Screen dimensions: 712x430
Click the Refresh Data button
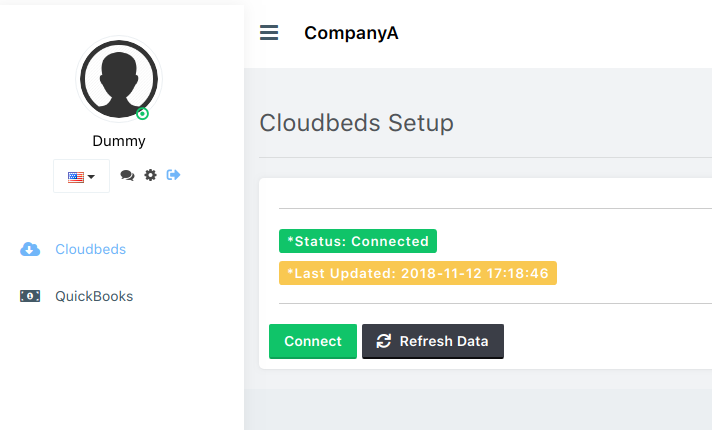(433, 341)
